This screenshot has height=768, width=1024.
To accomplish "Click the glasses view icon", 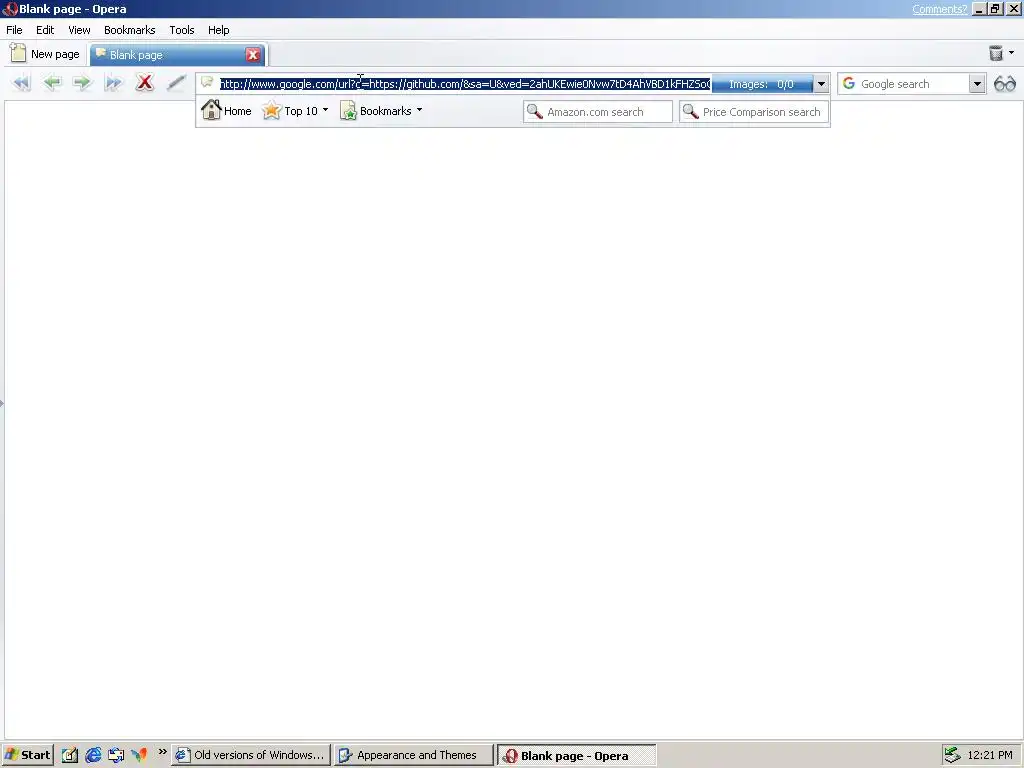I will pos(1005,84).
